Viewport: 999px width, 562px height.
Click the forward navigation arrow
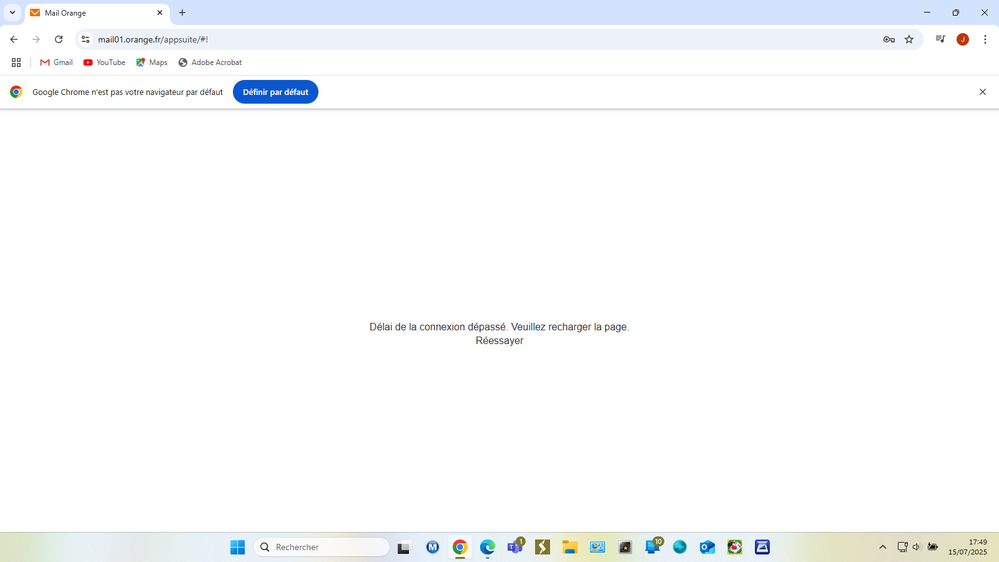36,40
